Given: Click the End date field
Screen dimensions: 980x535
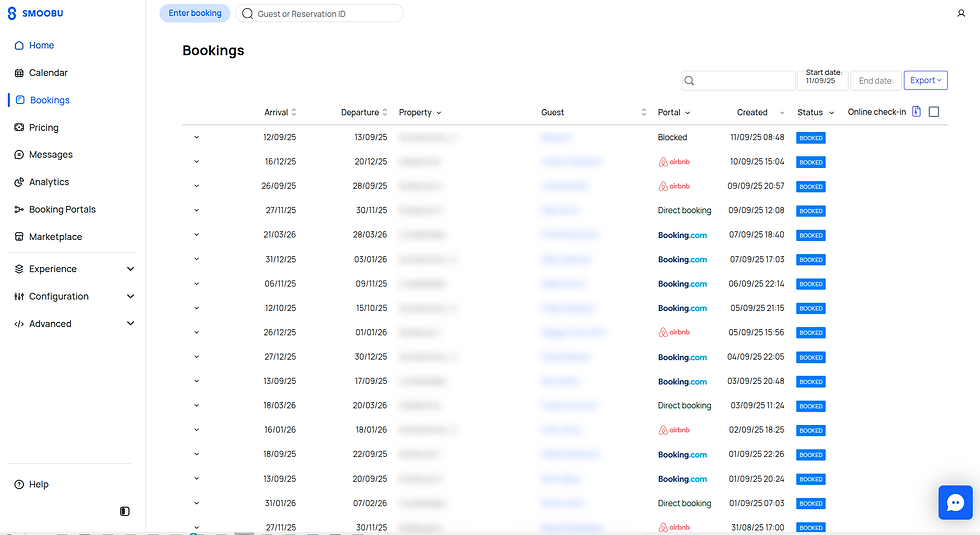Looking at the screenshot, I should click(x=876, y=81).
